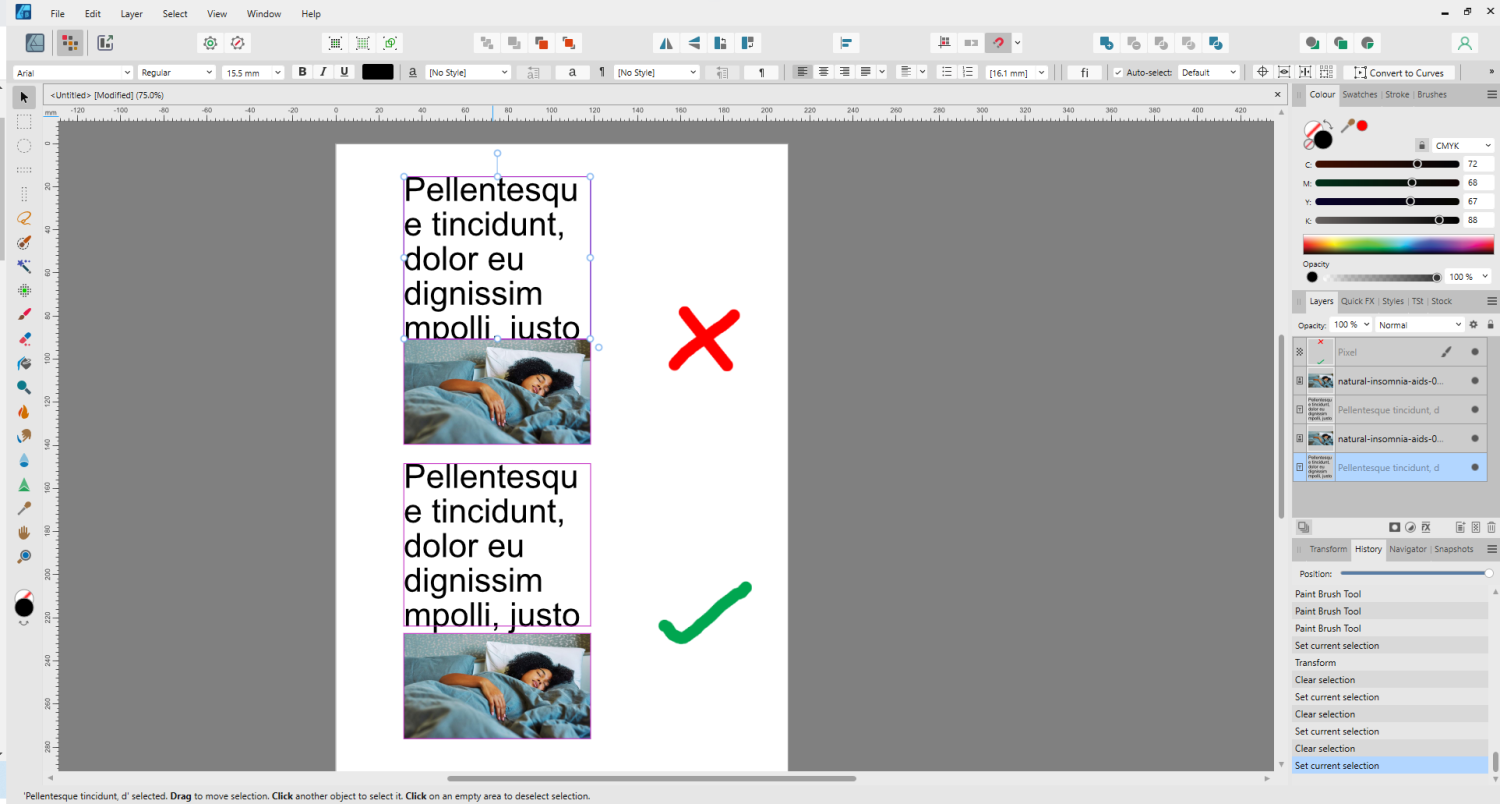The image size is (1500, 804).
Task: Open the Layer menu
Action: point(131,14)
